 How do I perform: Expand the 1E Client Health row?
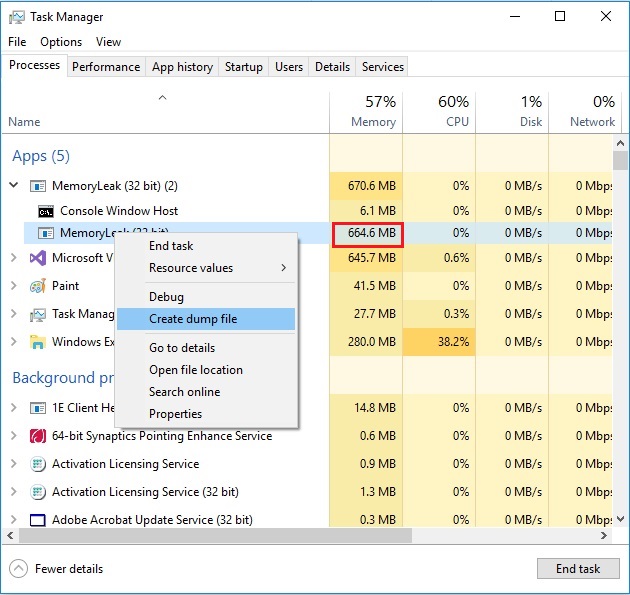pyautogui.click(x=14, y=408)
